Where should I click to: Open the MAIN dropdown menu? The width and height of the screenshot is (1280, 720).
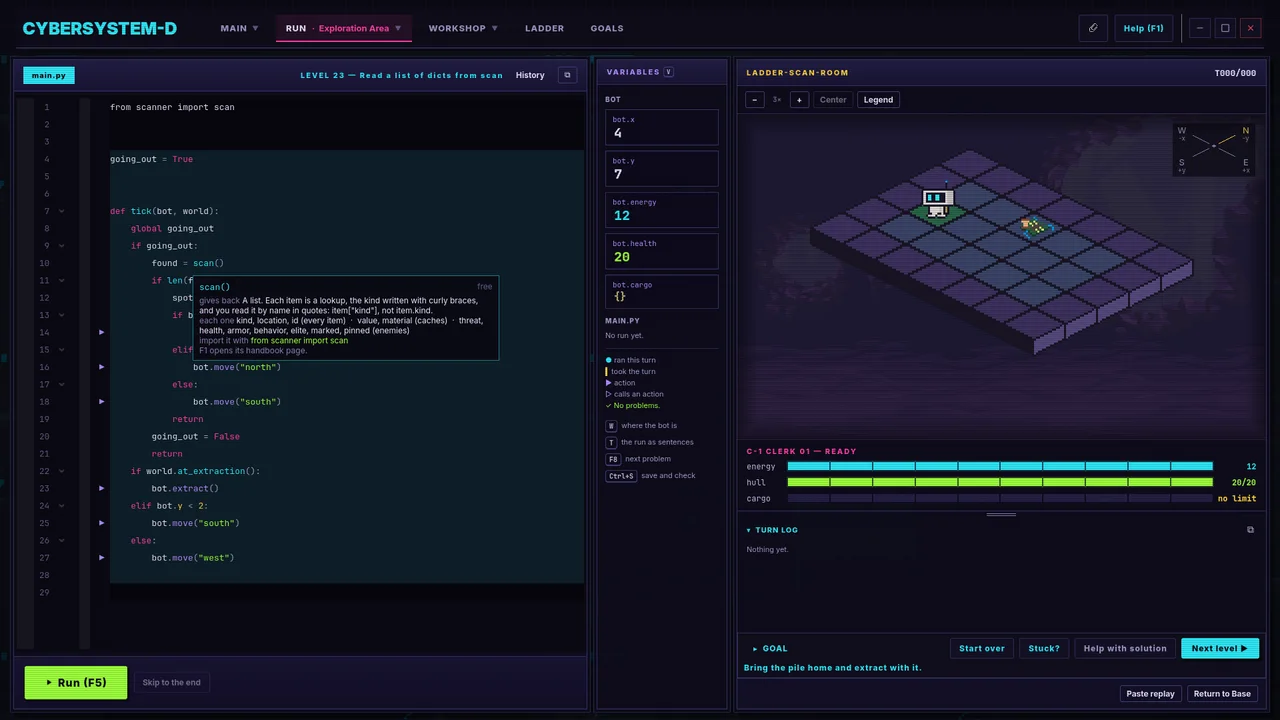(239, 28)
